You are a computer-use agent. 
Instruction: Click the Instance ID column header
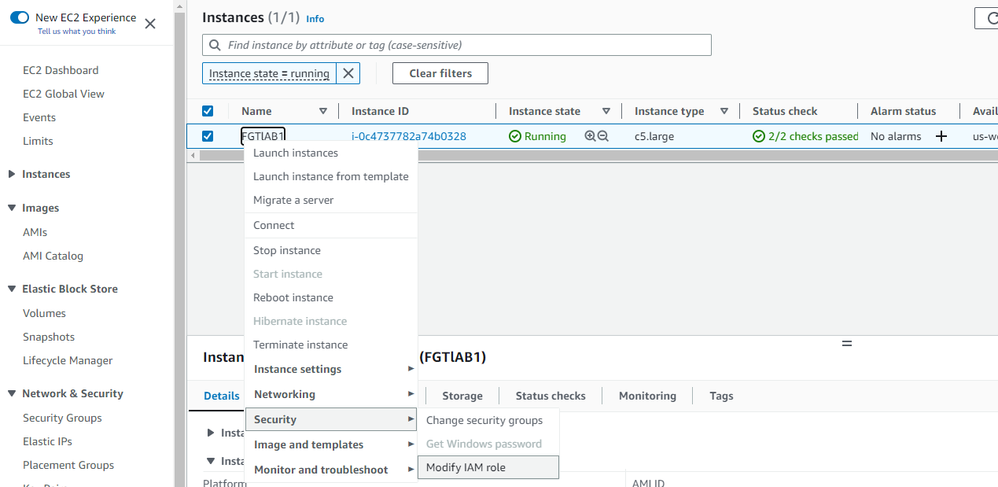(380, 111)
